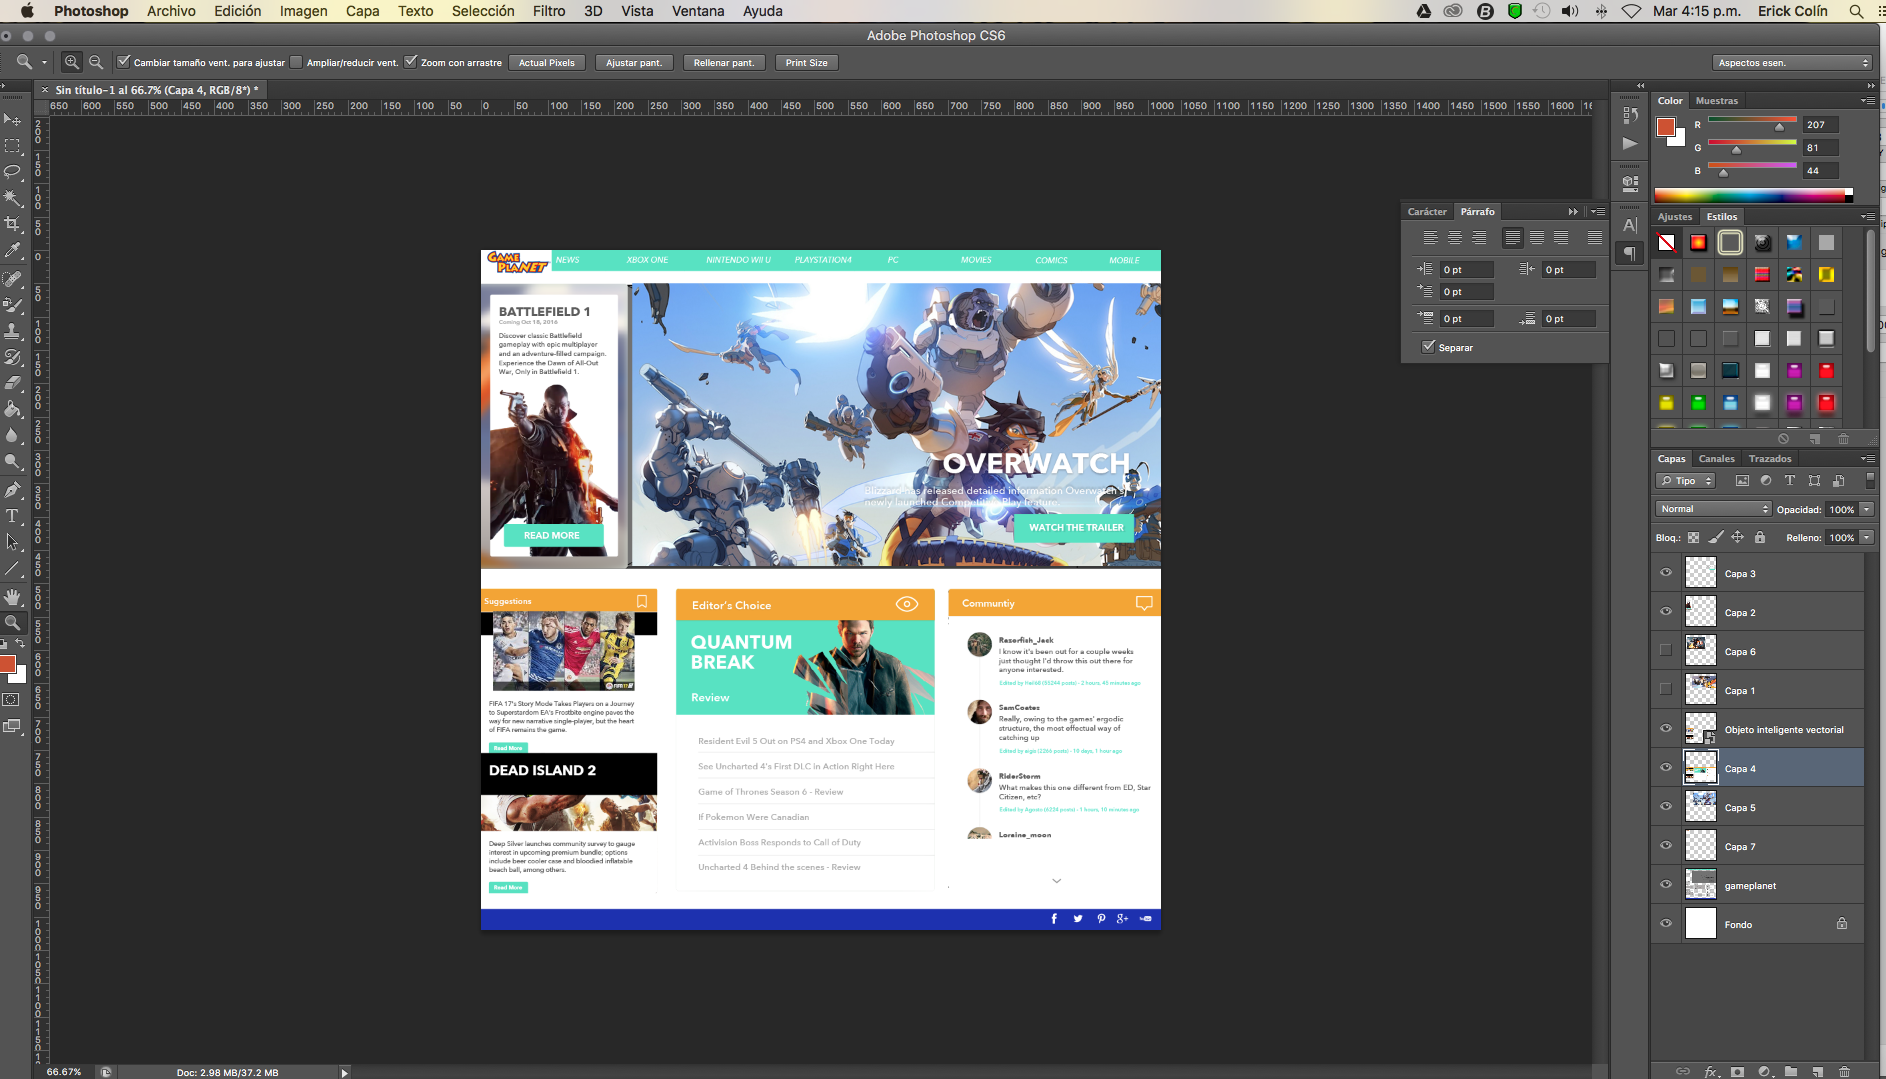
Task: Hide the Capa 2 layer
Action: point(1666,612)
